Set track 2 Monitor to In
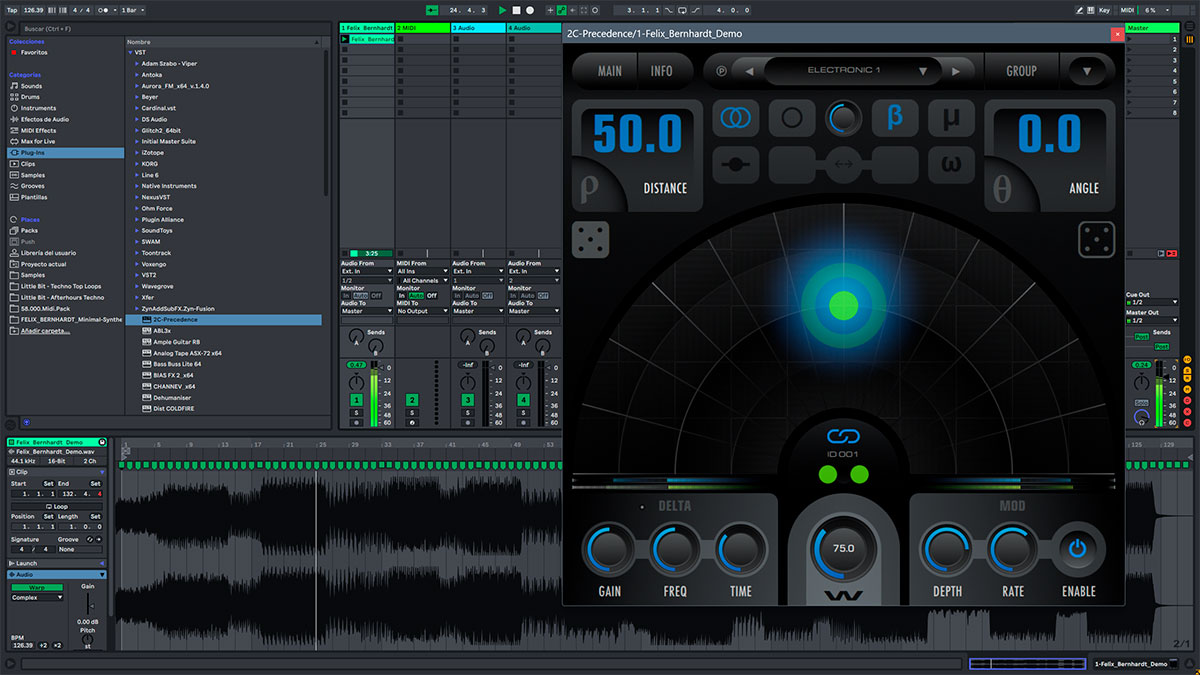The image size is (1200, 675). point(402,296)
